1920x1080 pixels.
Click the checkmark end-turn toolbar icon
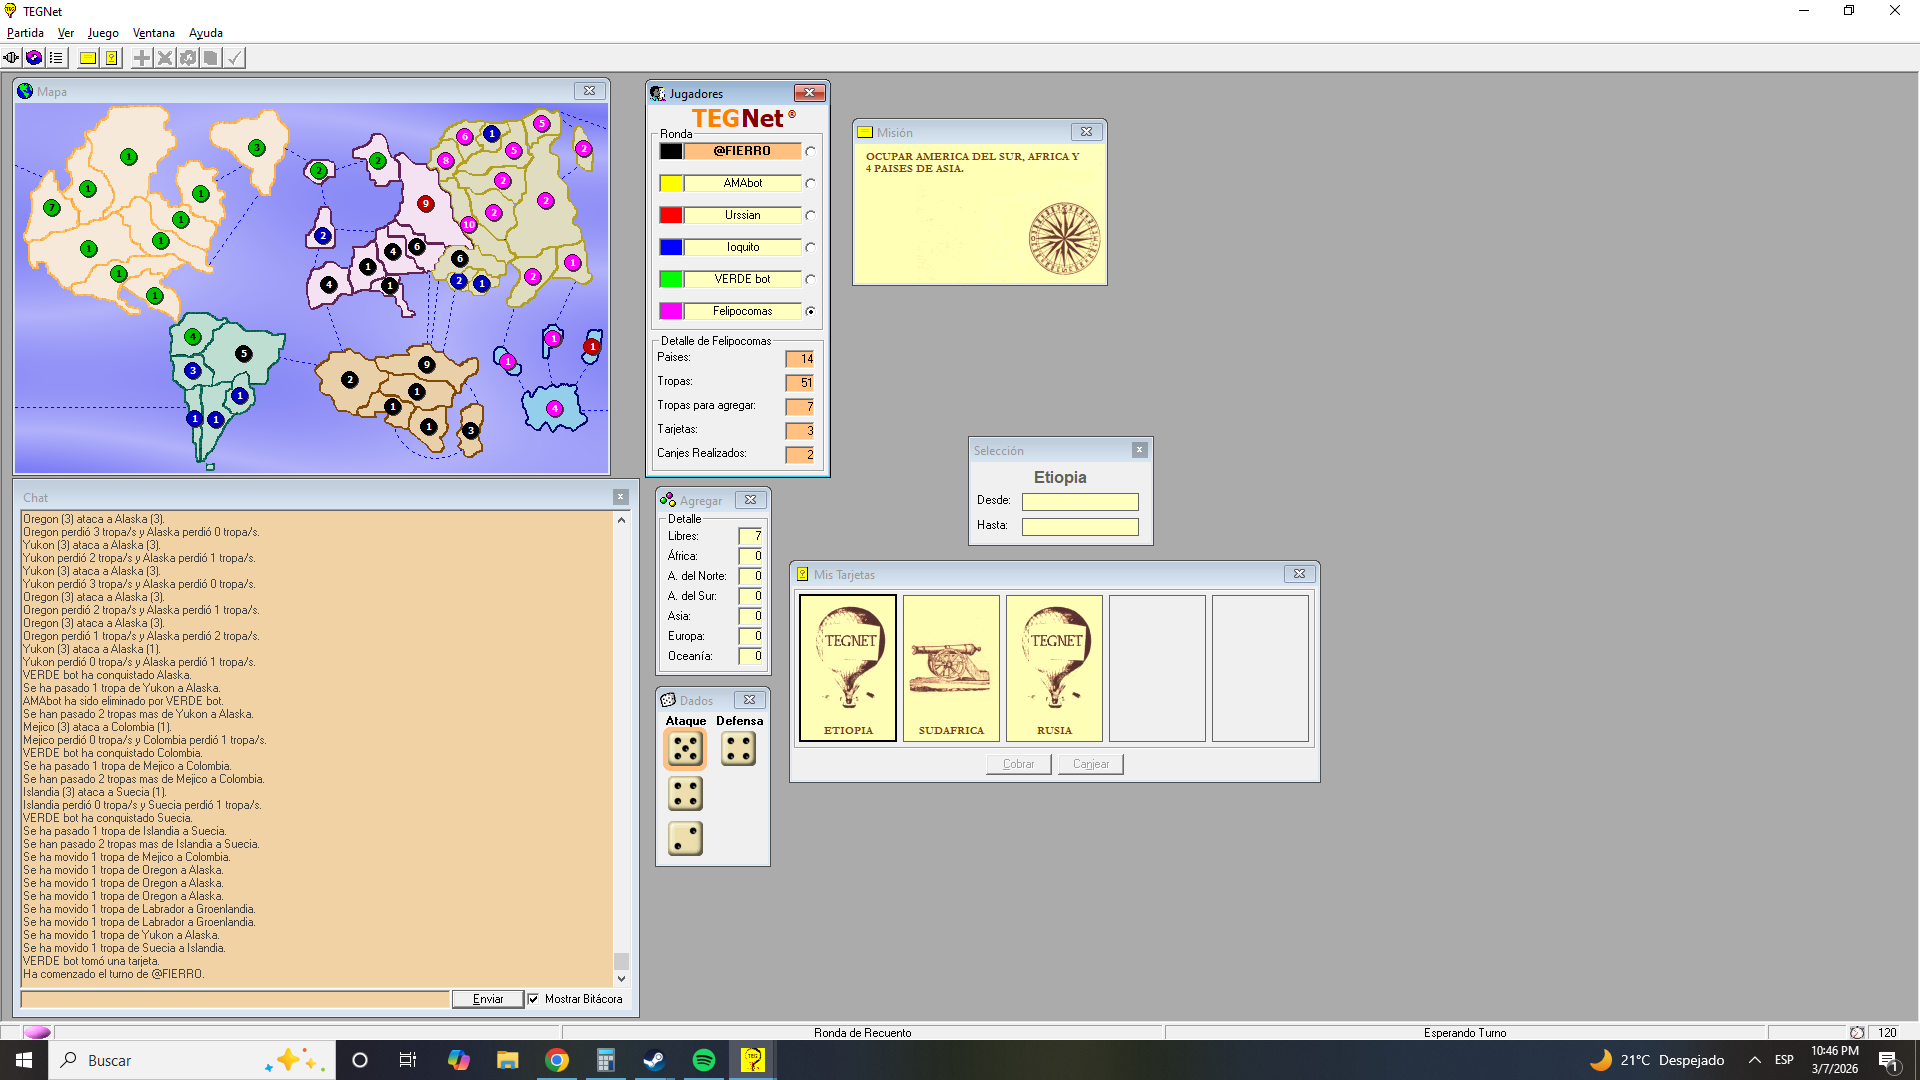pyautogui.click(x=234, y=58)
